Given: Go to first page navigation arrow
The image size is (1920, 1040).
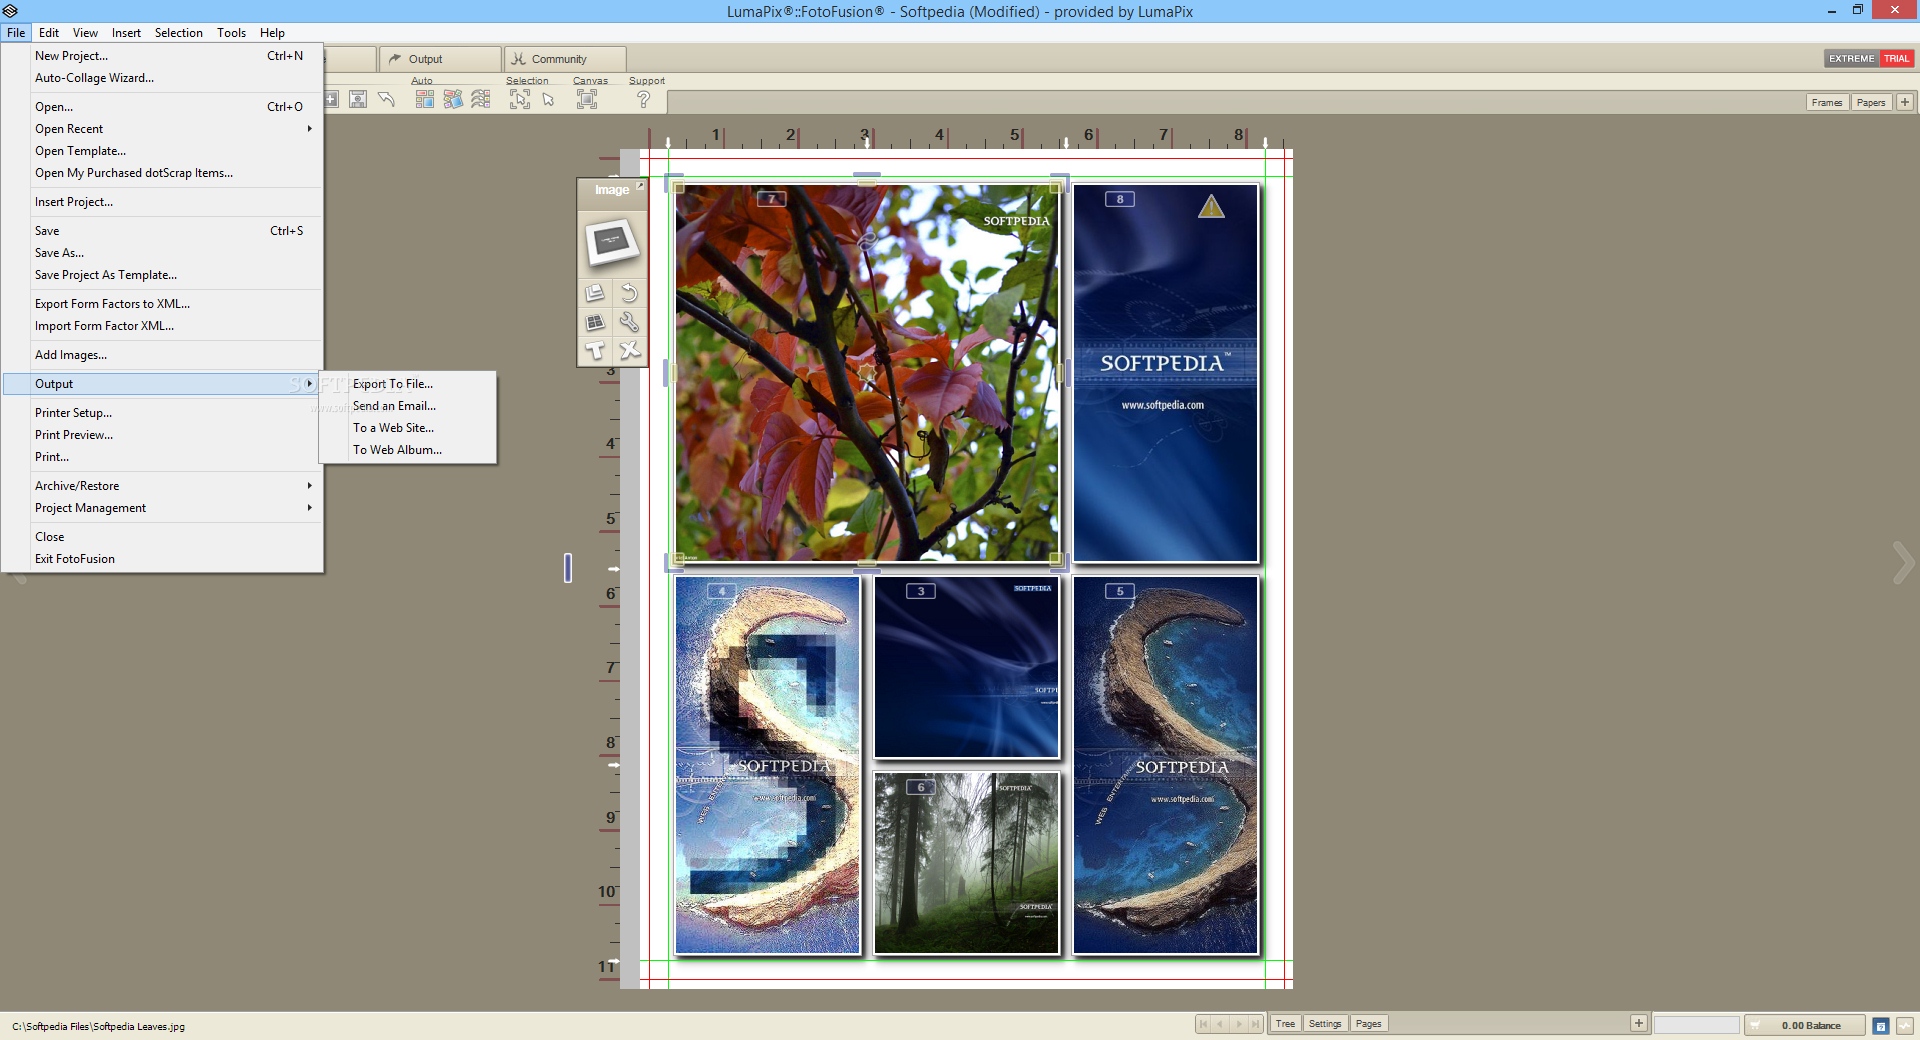Looking at the screenshot, I should click(x=1204, y=1024).
